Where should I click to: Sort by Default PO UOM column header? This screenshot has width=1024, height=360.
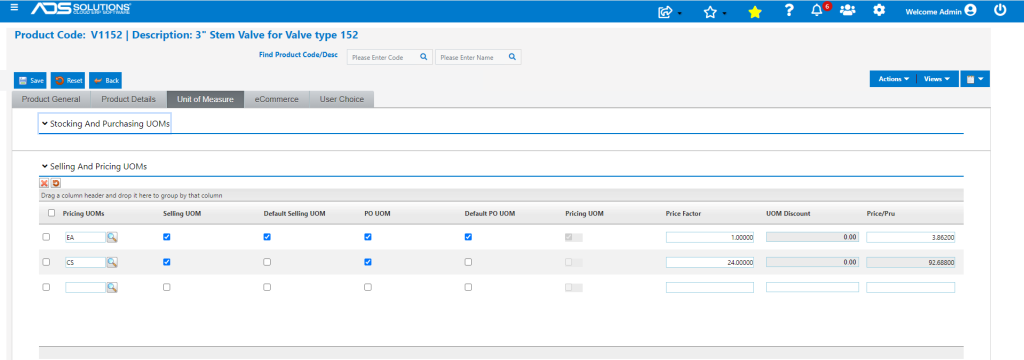pyautogui.click(x=490, y=213)
